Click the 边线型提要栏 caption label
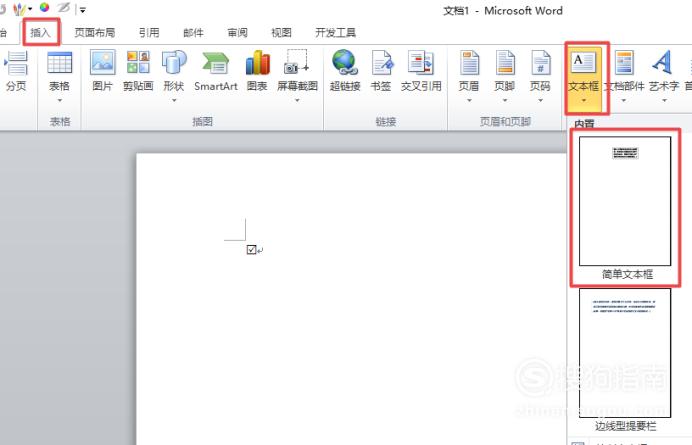 [x=625, y=426]
